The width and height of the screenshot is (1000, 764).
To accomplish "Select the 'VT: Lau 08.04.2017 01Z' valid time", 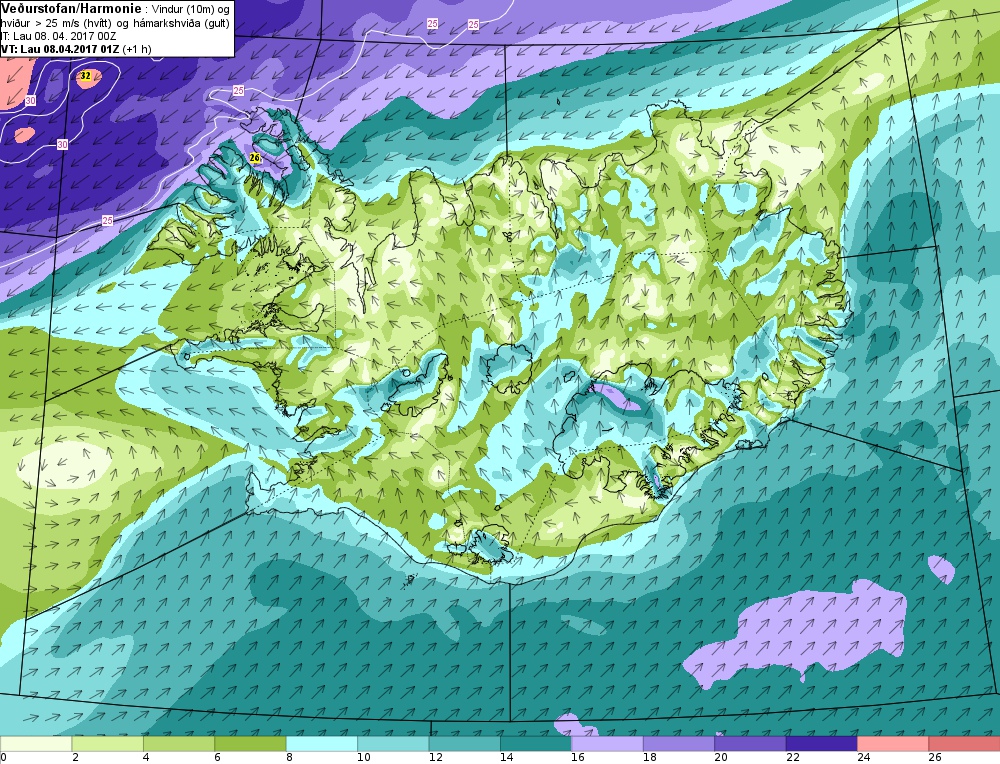I will [61, 49].
